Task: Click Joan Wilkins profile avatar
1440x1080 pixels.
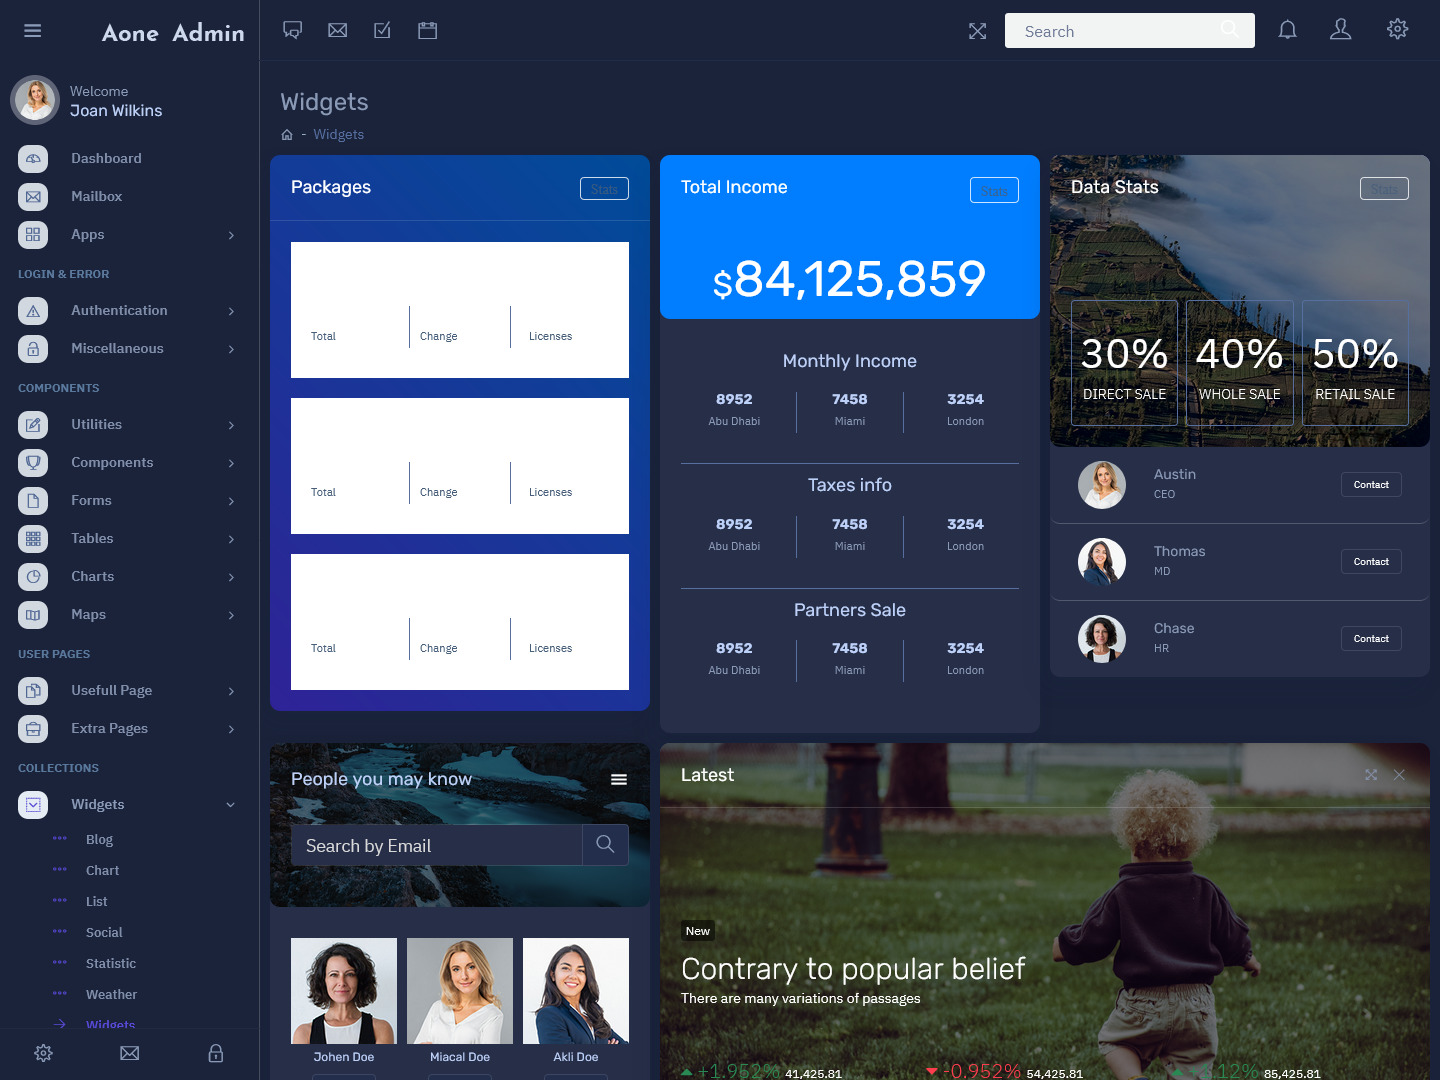Action: point(35,101)
